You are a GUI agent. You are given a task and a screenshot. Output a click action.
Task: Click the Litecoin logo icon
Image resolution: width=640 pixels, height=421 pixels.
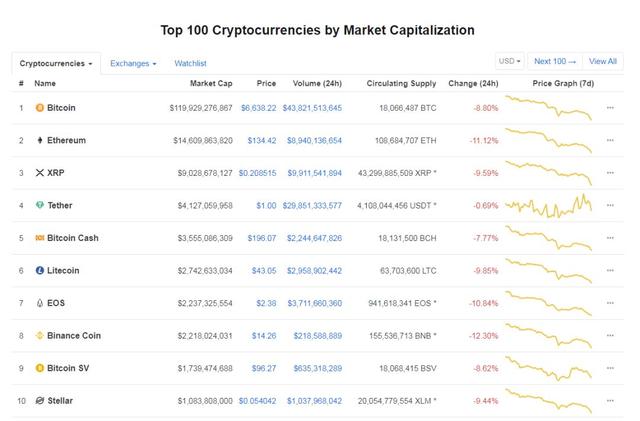pos(40,270)
